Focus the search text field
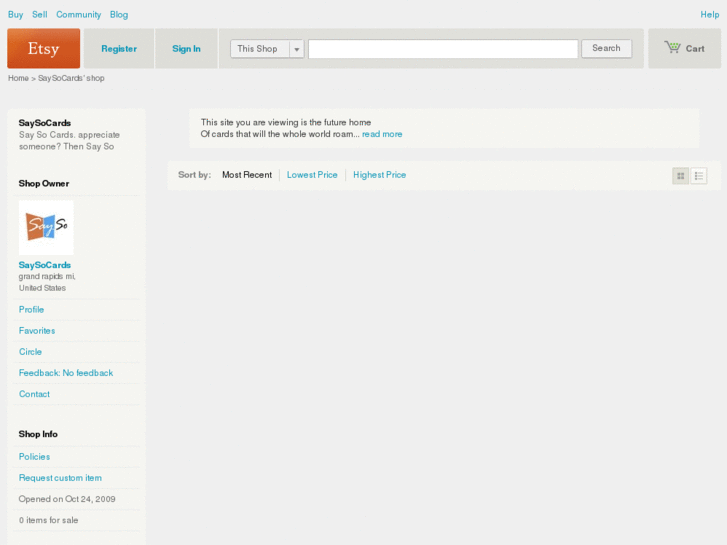This screenshot has width=727, height=545. [443, 49]
